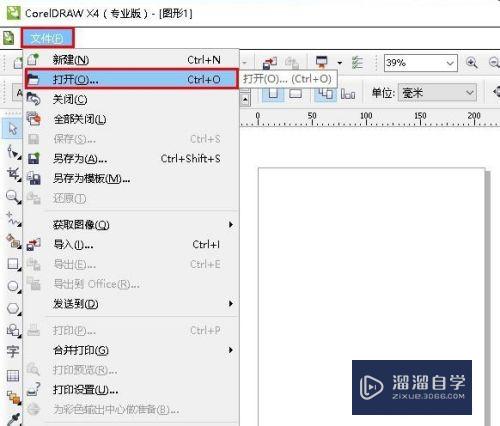
Task: Select the Shape tool in toolbox
Action: pos(13,152)
